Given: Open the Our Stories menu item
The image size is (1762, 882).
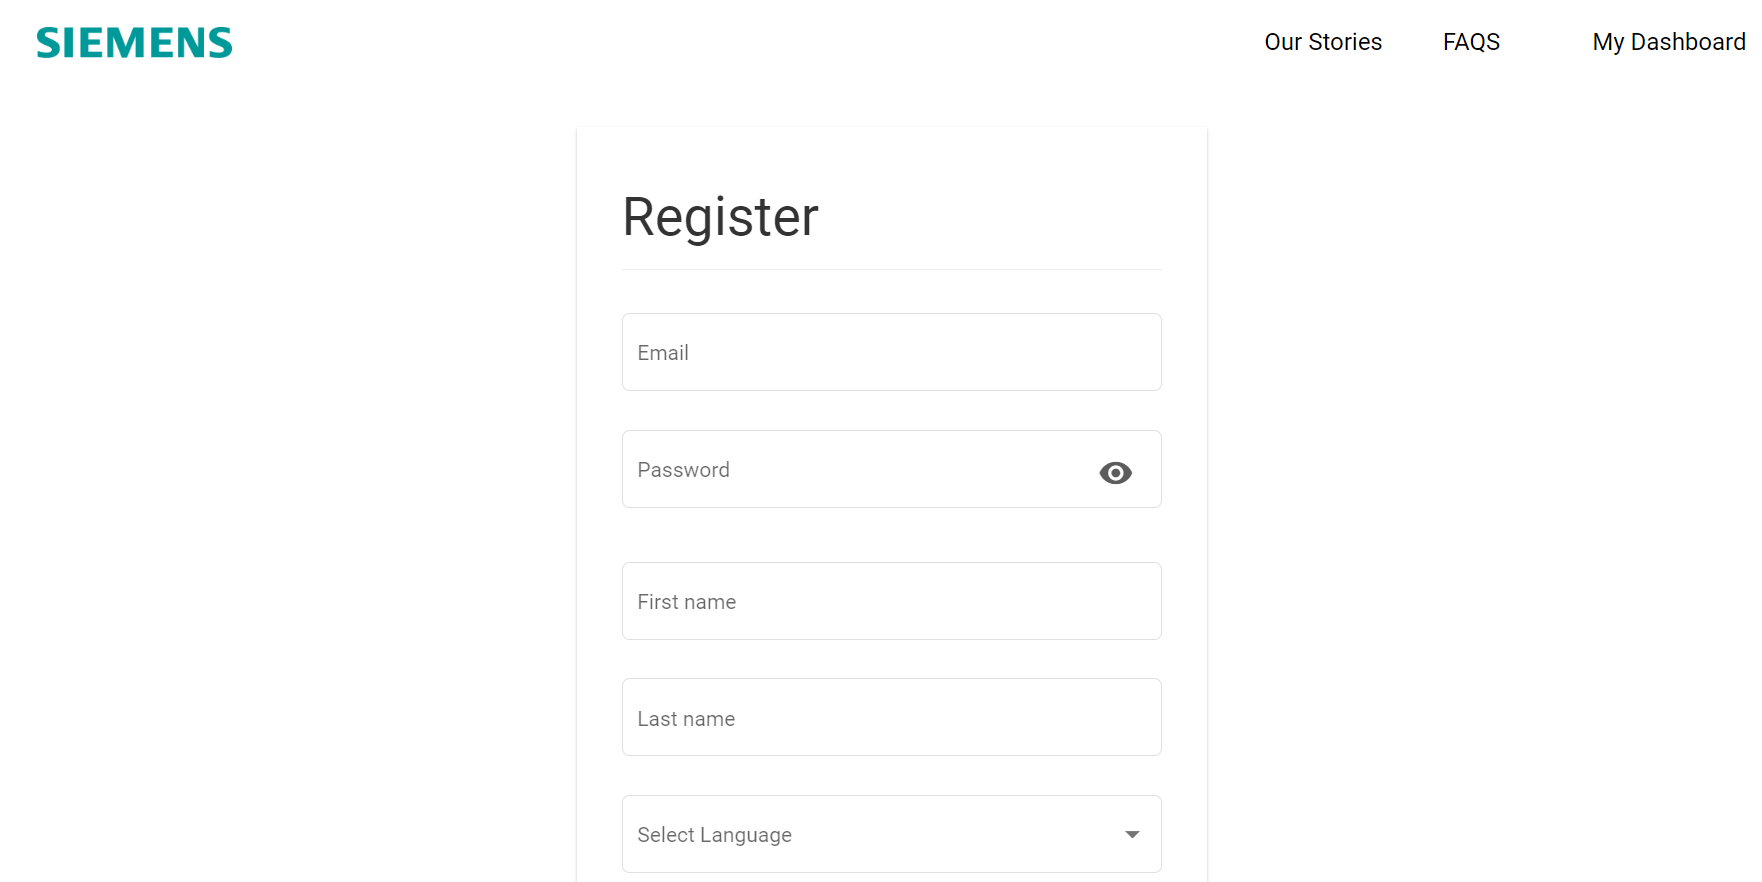Looking at the screenshot, I should click(1322, 42).
